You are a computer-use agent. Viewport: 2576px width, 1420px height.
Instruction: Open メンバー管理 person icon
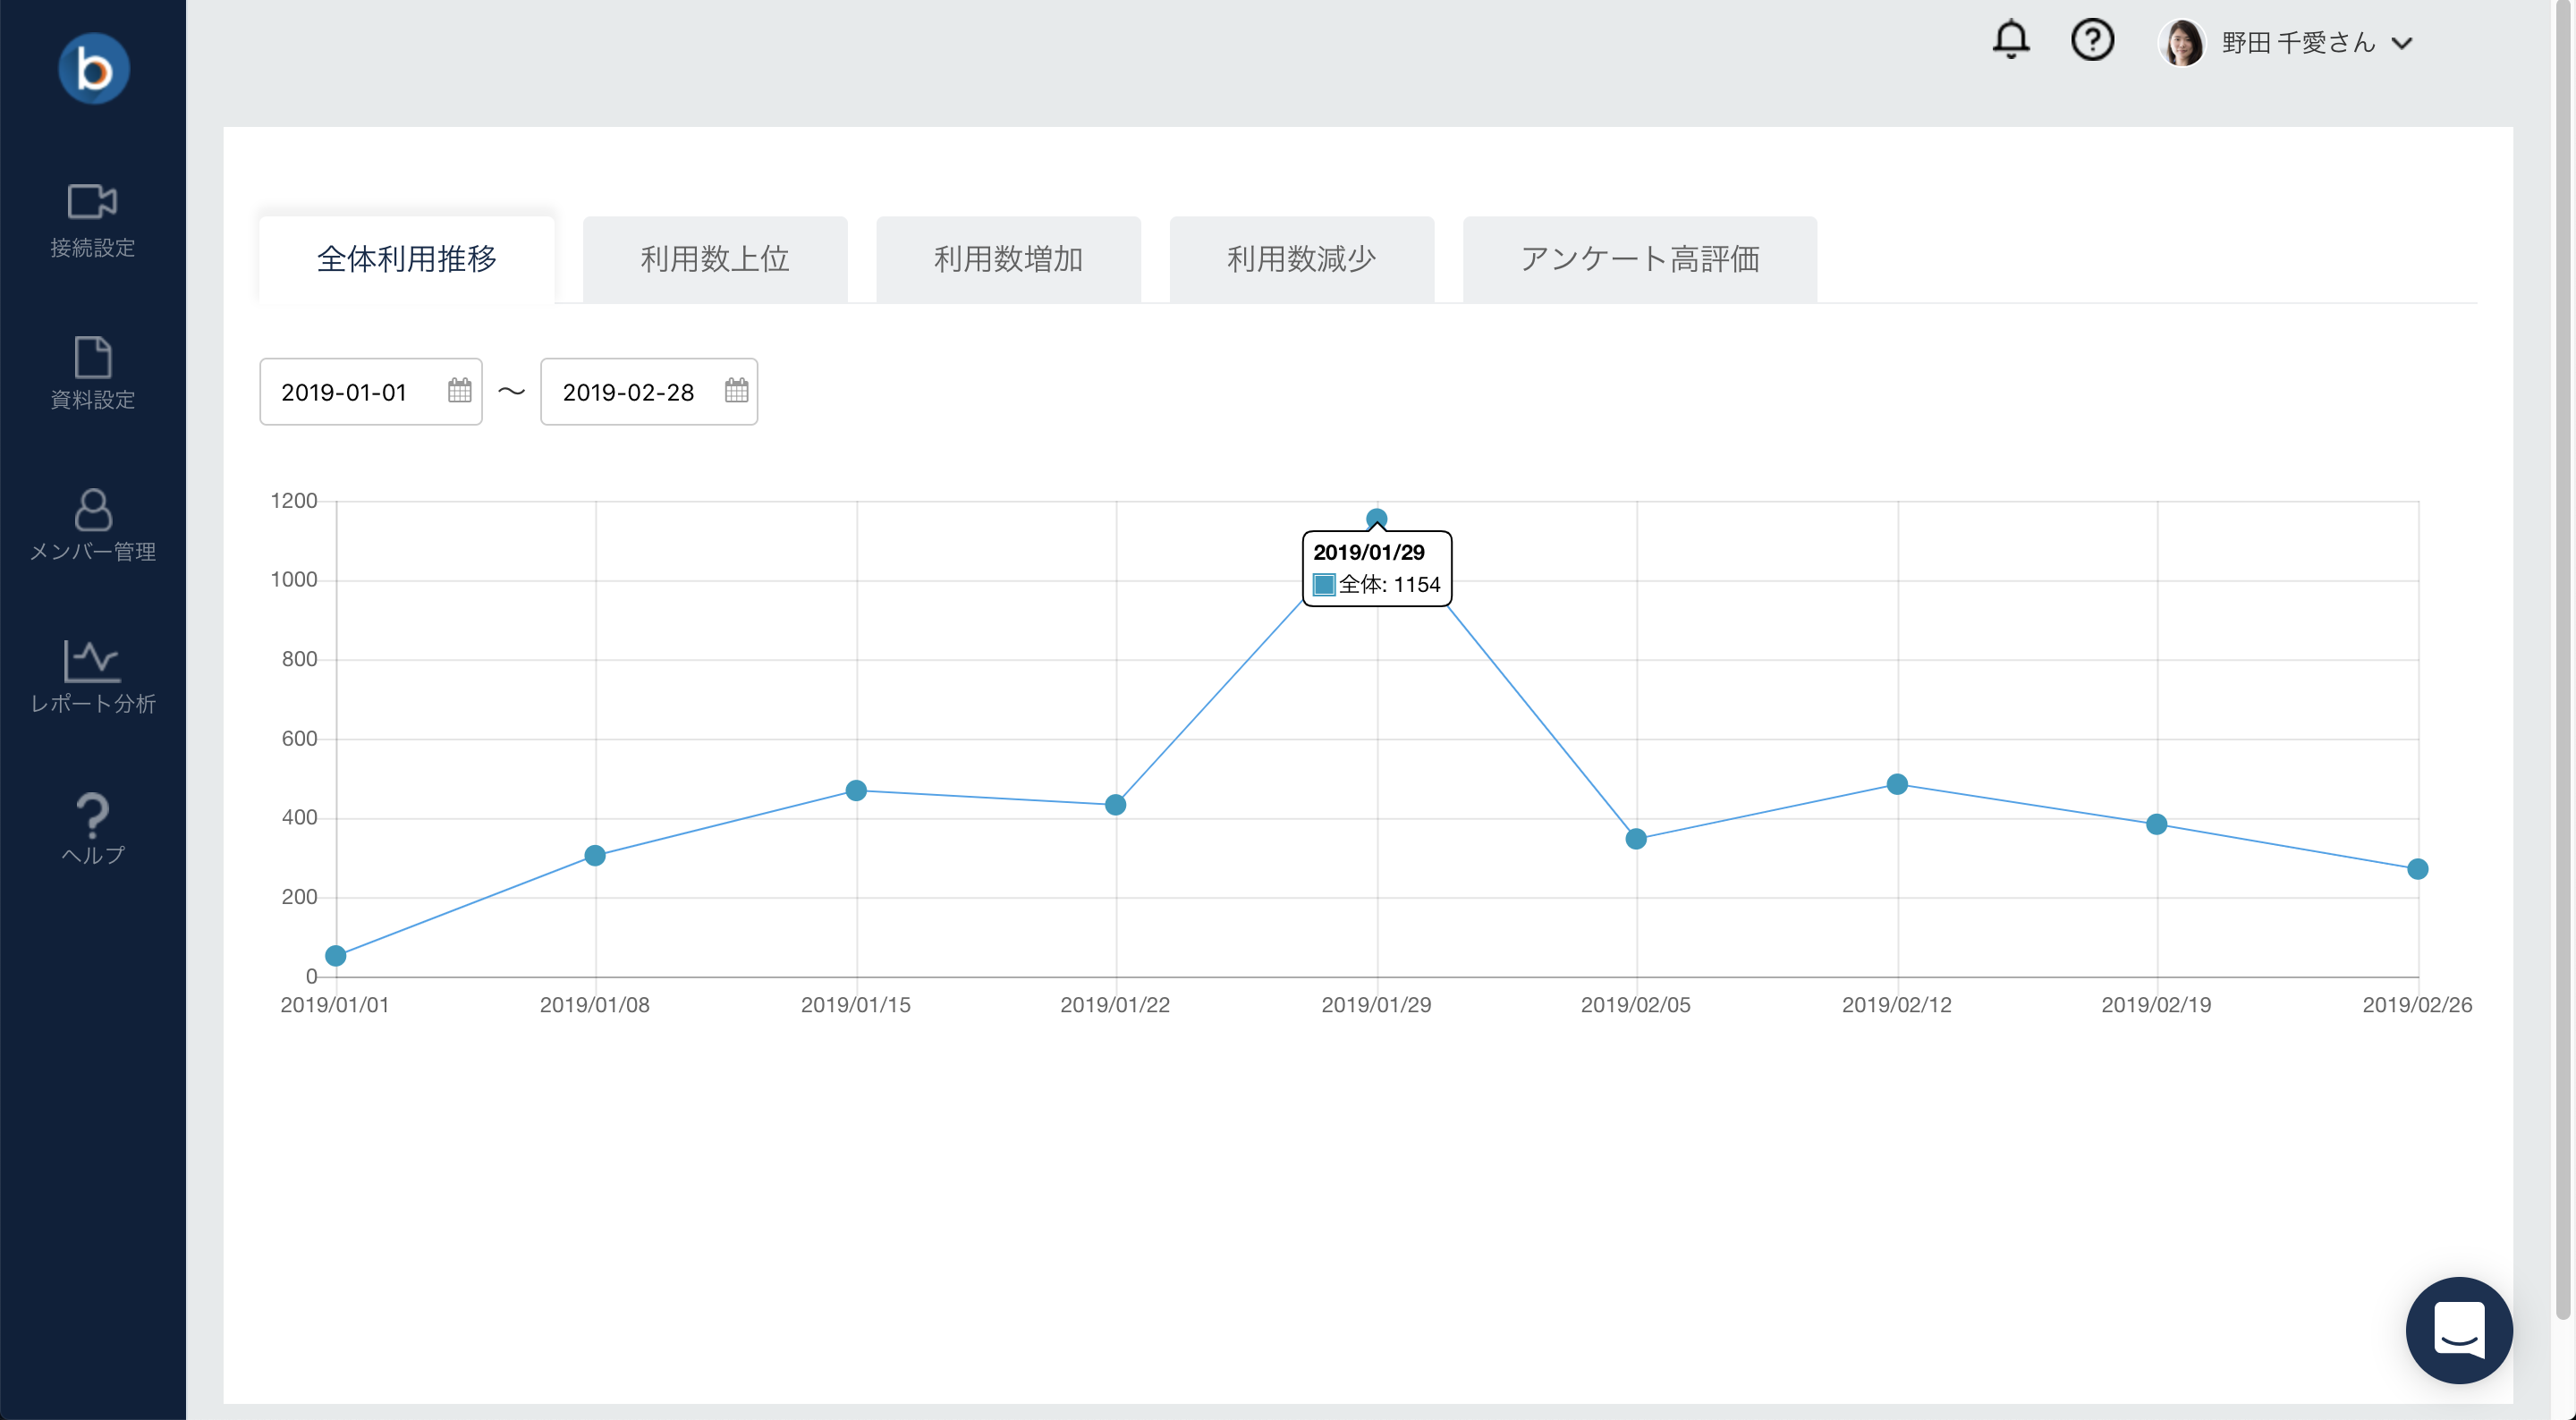[x=92, y=510]
